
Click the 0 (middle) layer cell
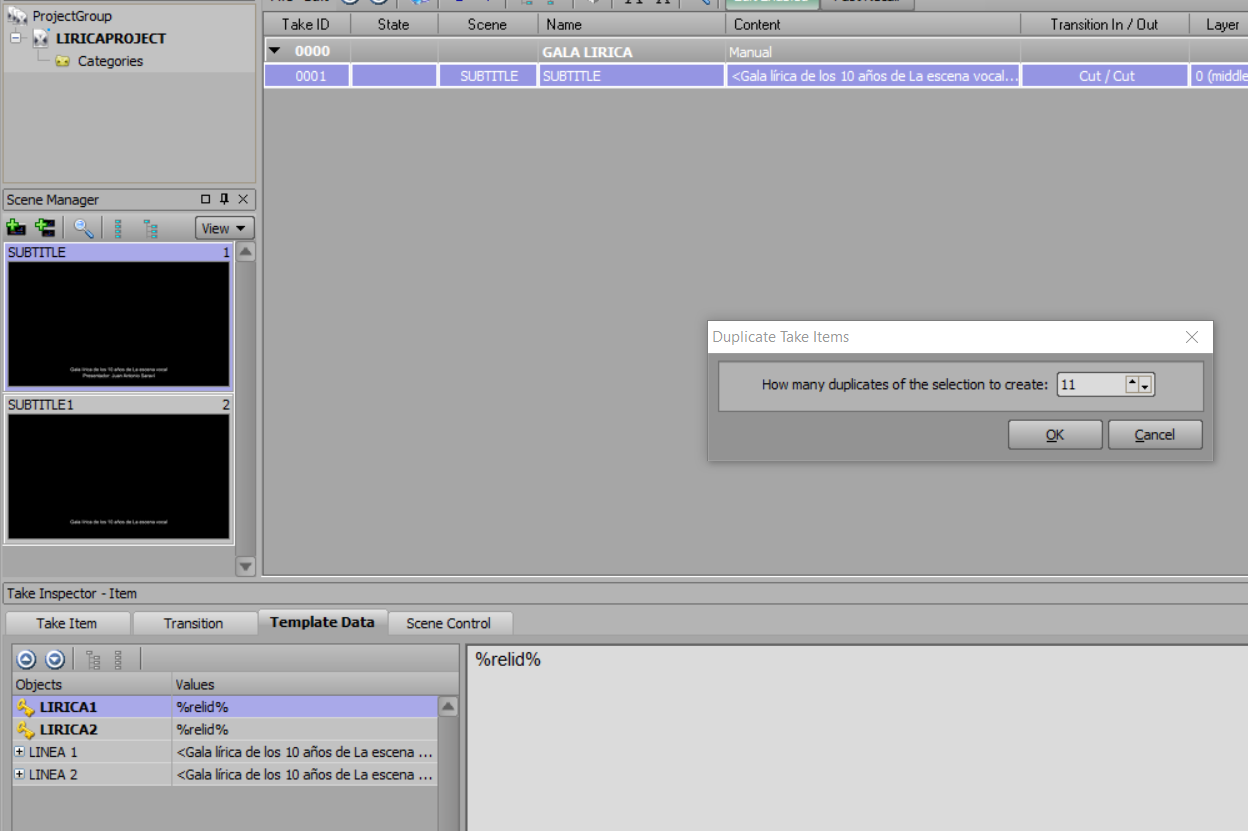(x=1219, y=75)
